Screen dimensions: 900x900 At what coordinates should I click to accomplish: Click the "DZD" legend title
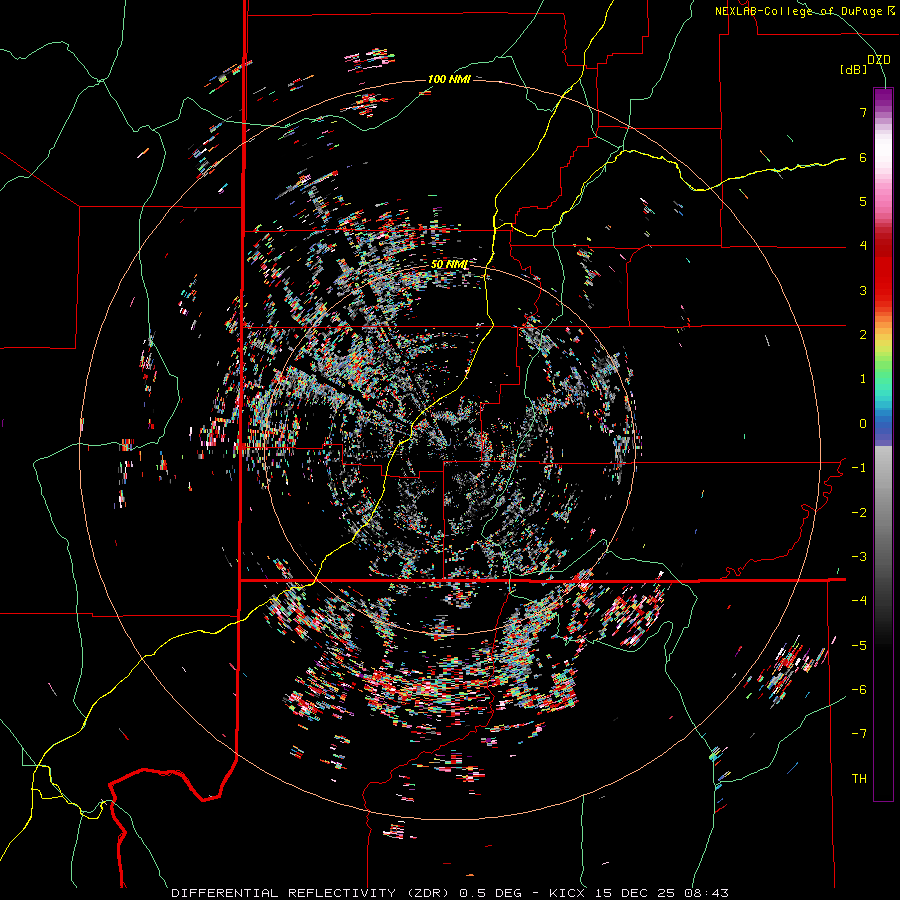[x=879, y=60]
